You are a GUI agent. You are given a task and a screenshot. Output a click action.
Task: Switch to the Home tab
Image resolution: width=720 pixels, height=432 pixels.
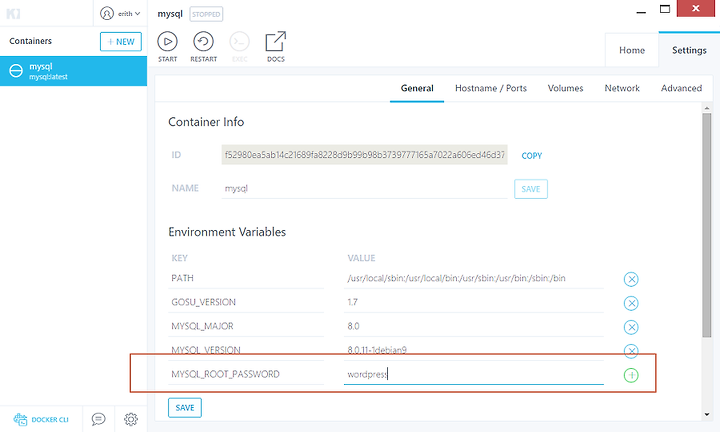pyautogui.click(x=632, y=50)
